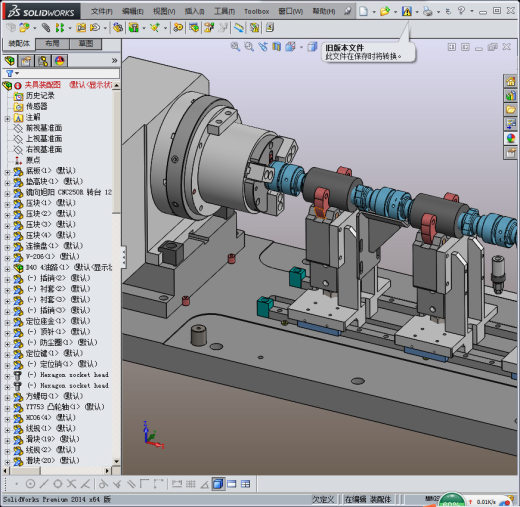Click the SolidWorks Resources home icon
The width and height of the screenshot is (520, 507).
[x=510, y=81]
